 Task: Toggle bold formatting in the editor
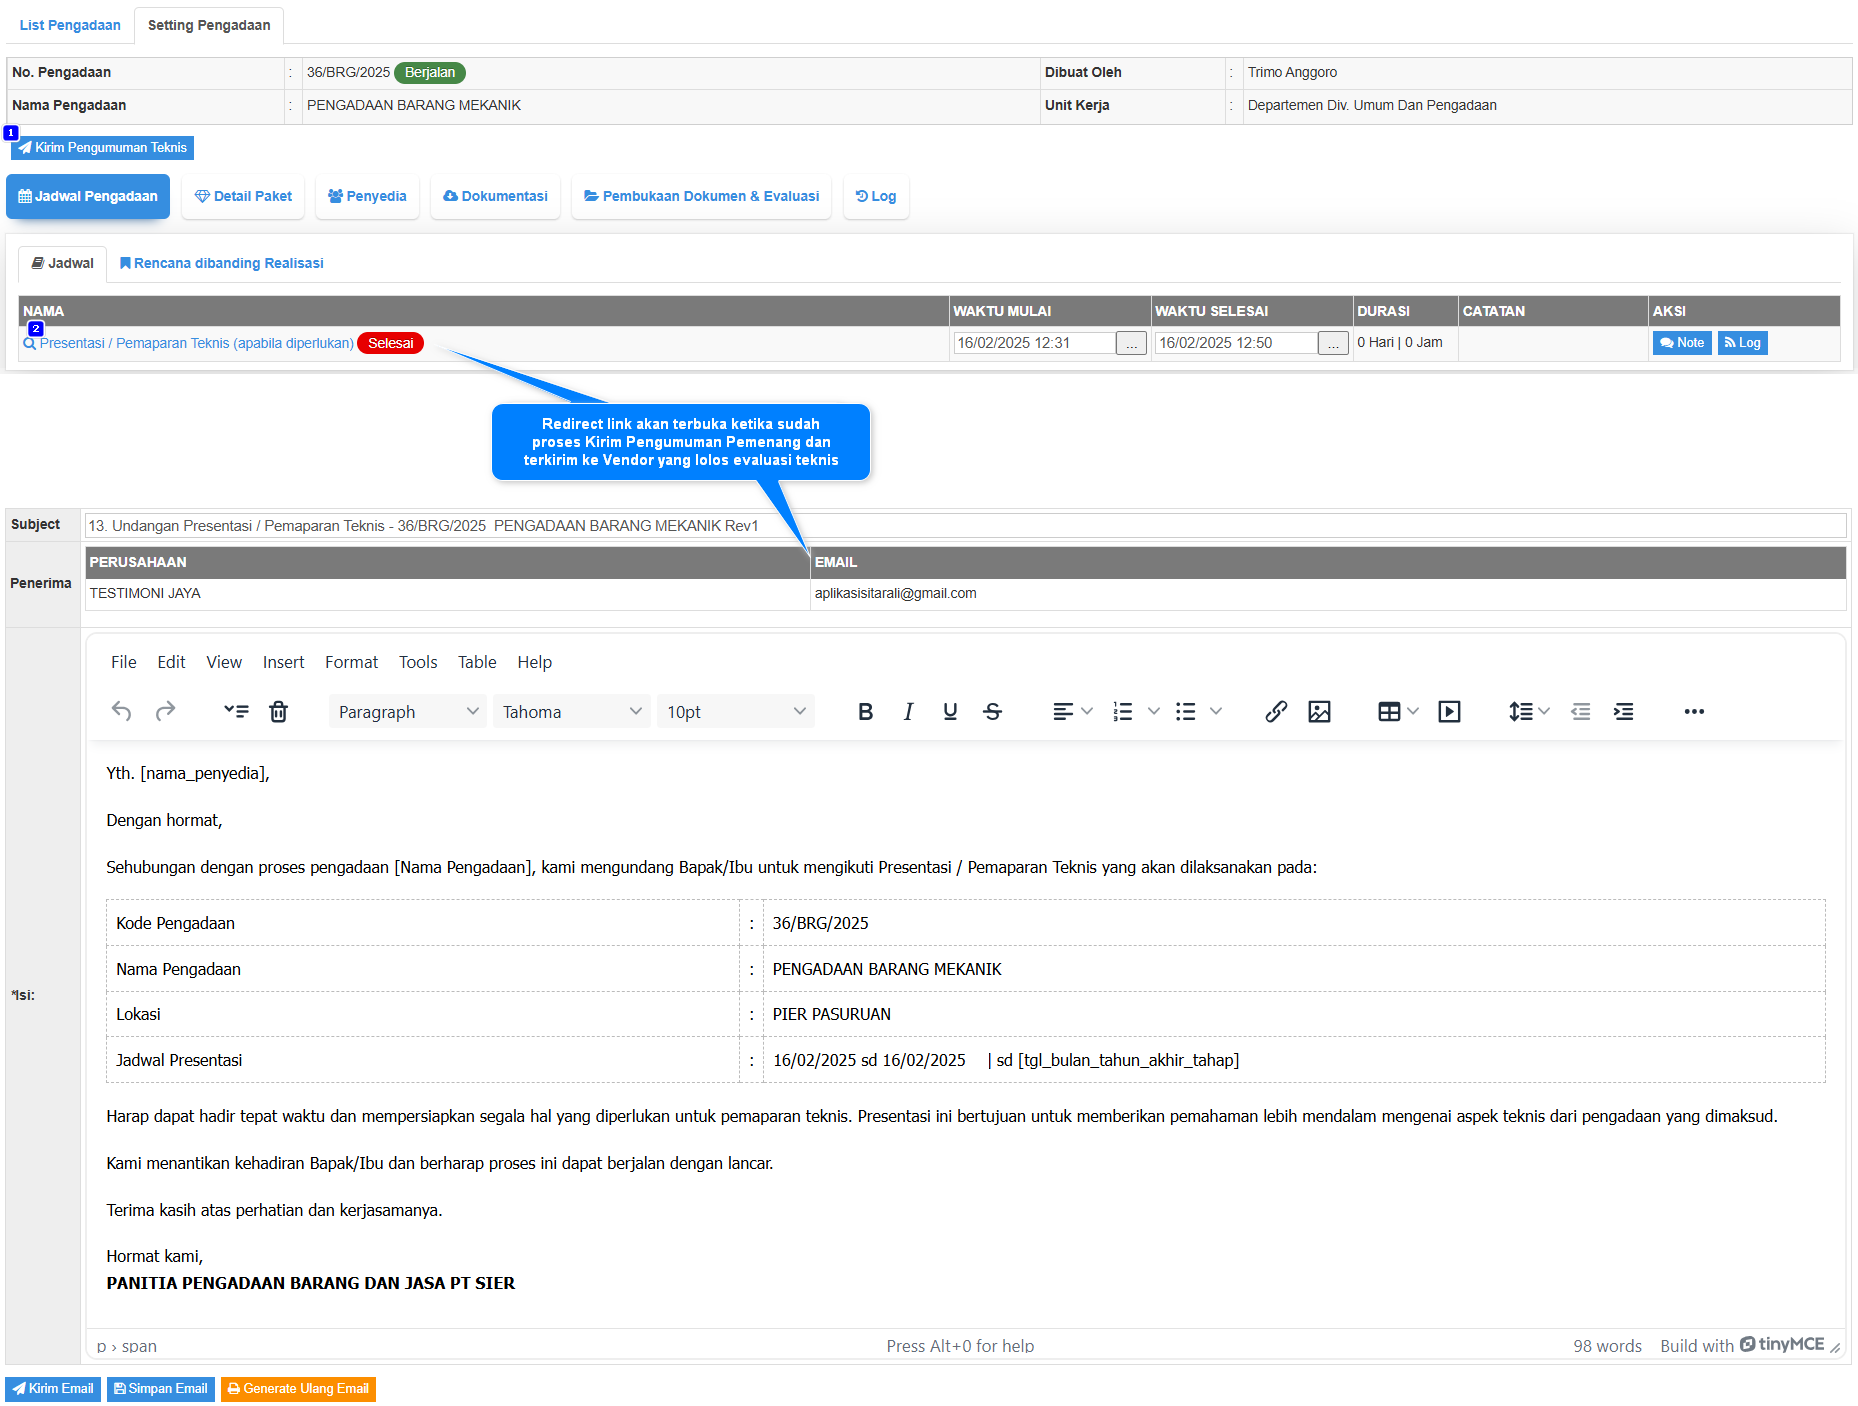[x=865, y=711]
